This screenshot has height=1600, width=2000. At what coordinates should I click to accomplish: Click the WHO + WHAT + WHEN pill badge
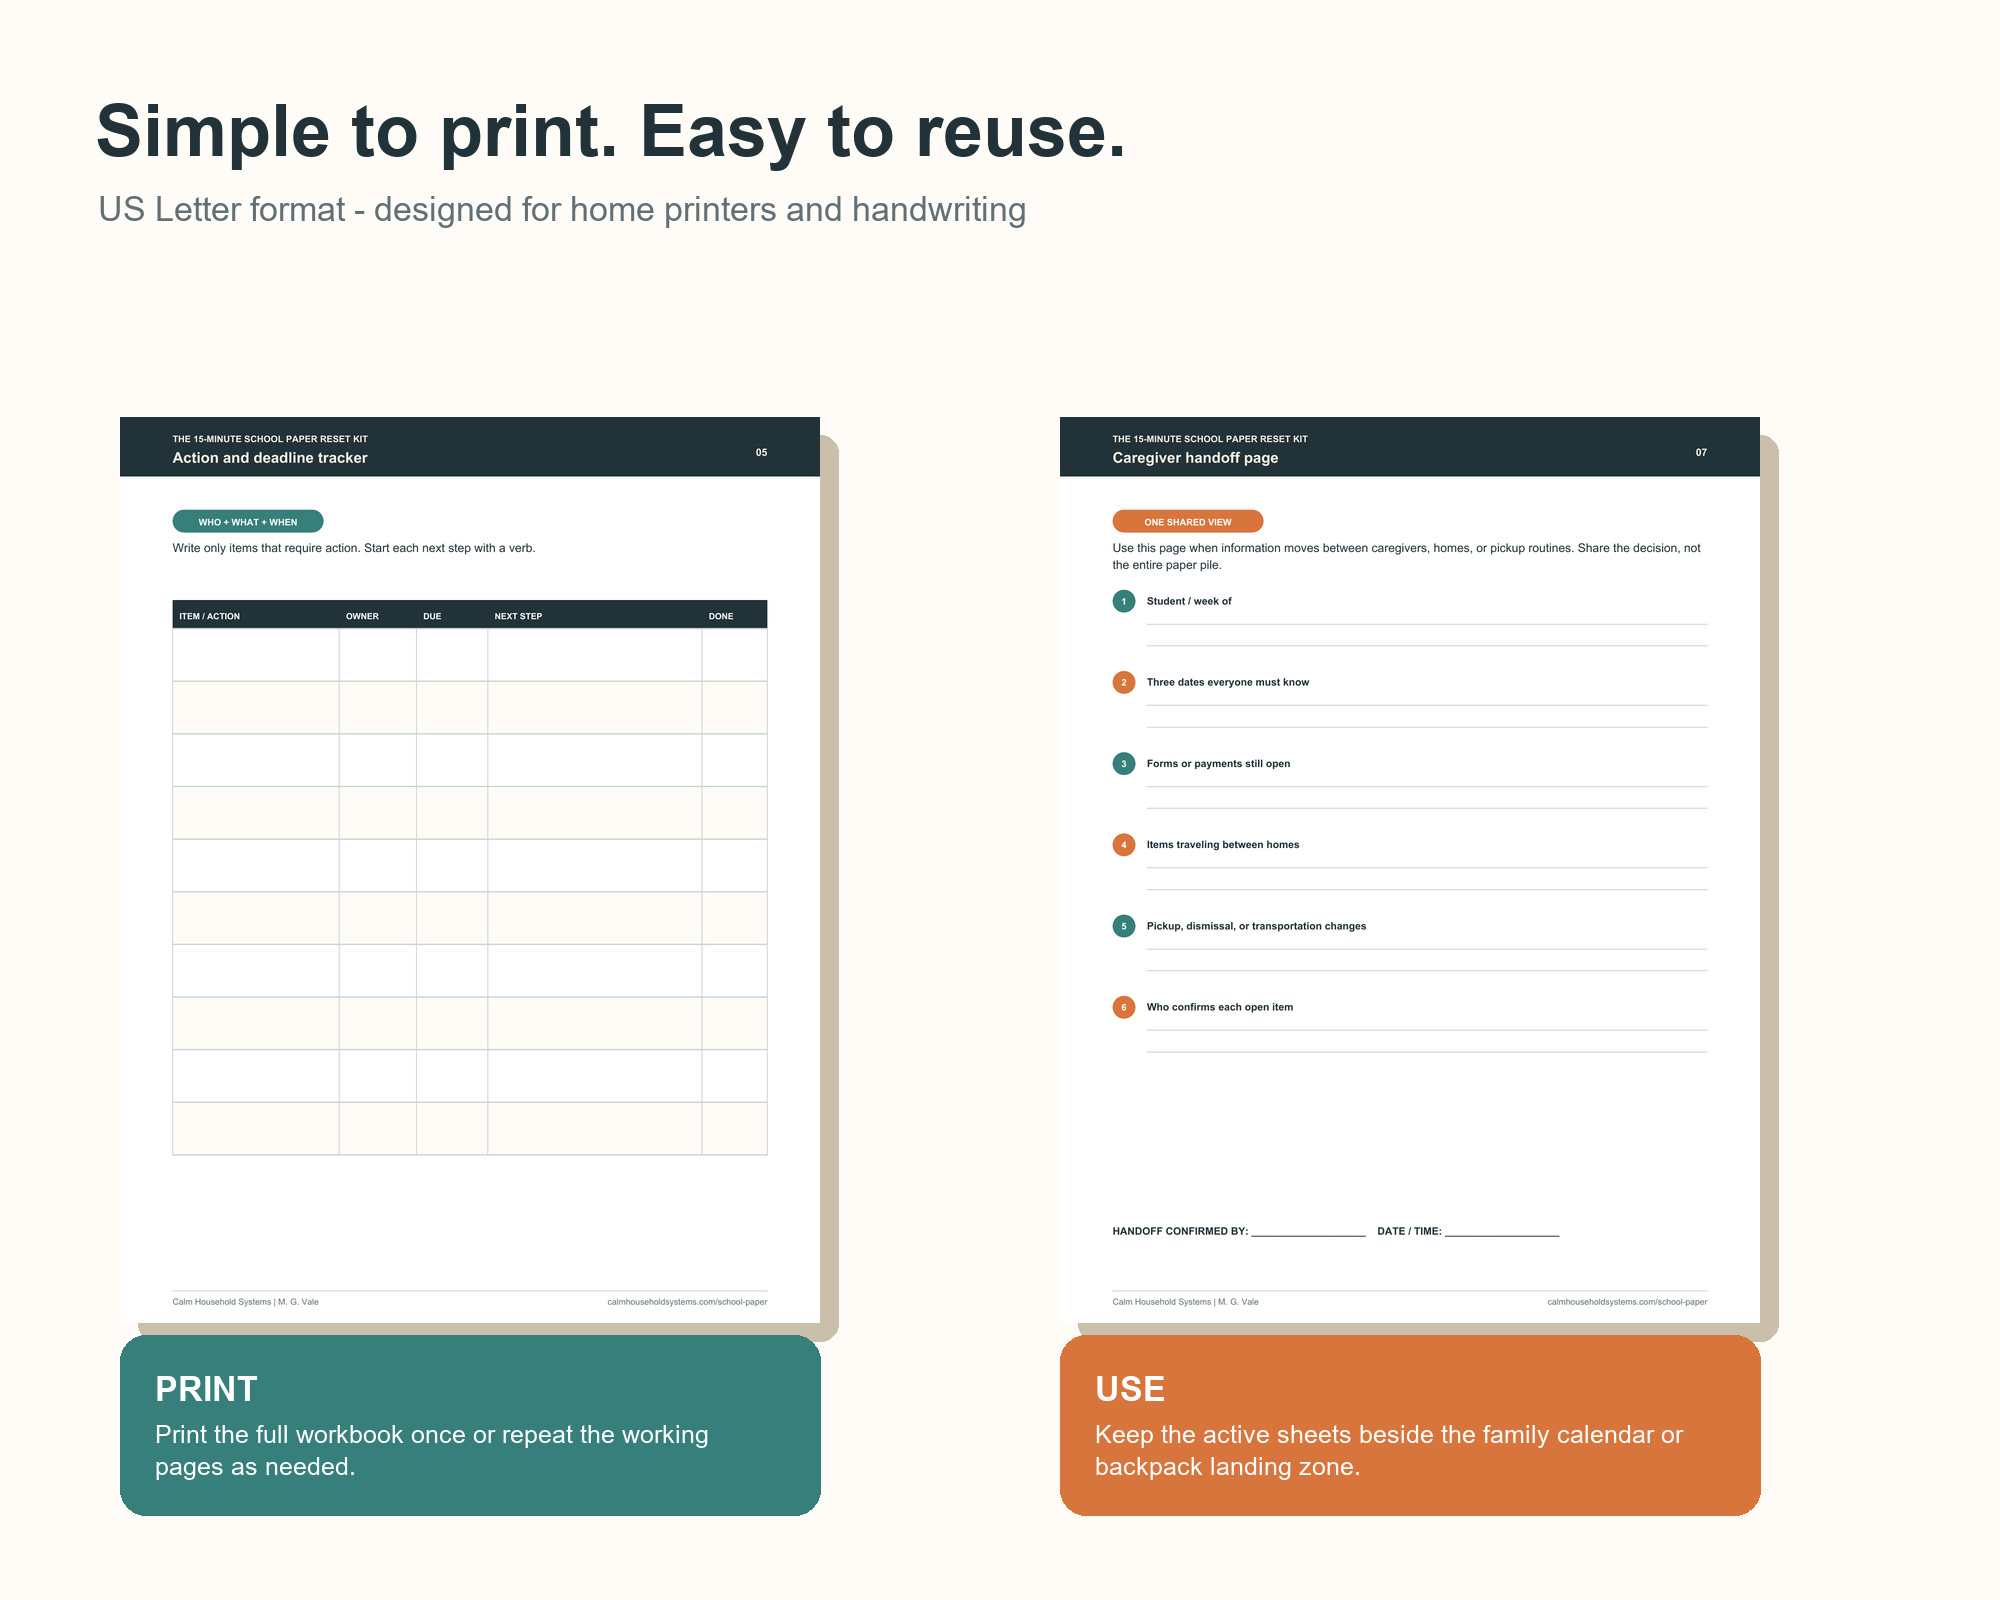click(x=248, y=522)
